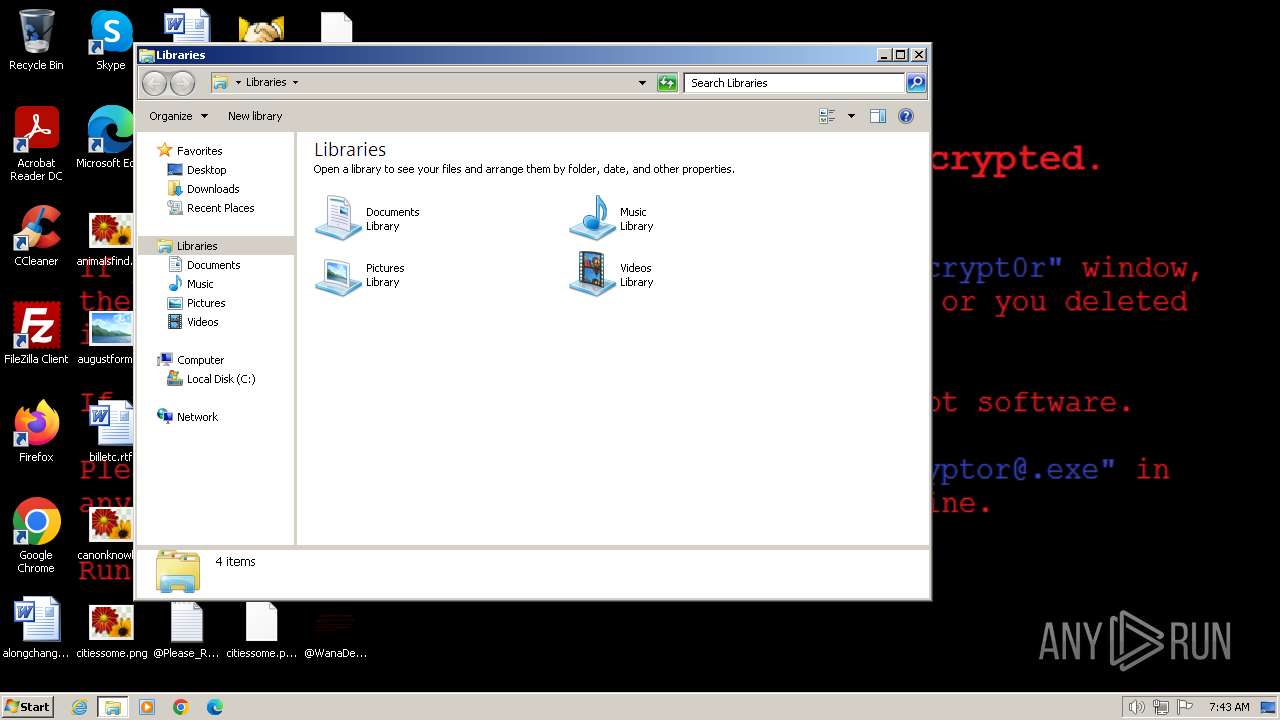This screenshot has height=720, width=1280.
Task: Open Chrome from the taskbar
Action: [181, 707]
